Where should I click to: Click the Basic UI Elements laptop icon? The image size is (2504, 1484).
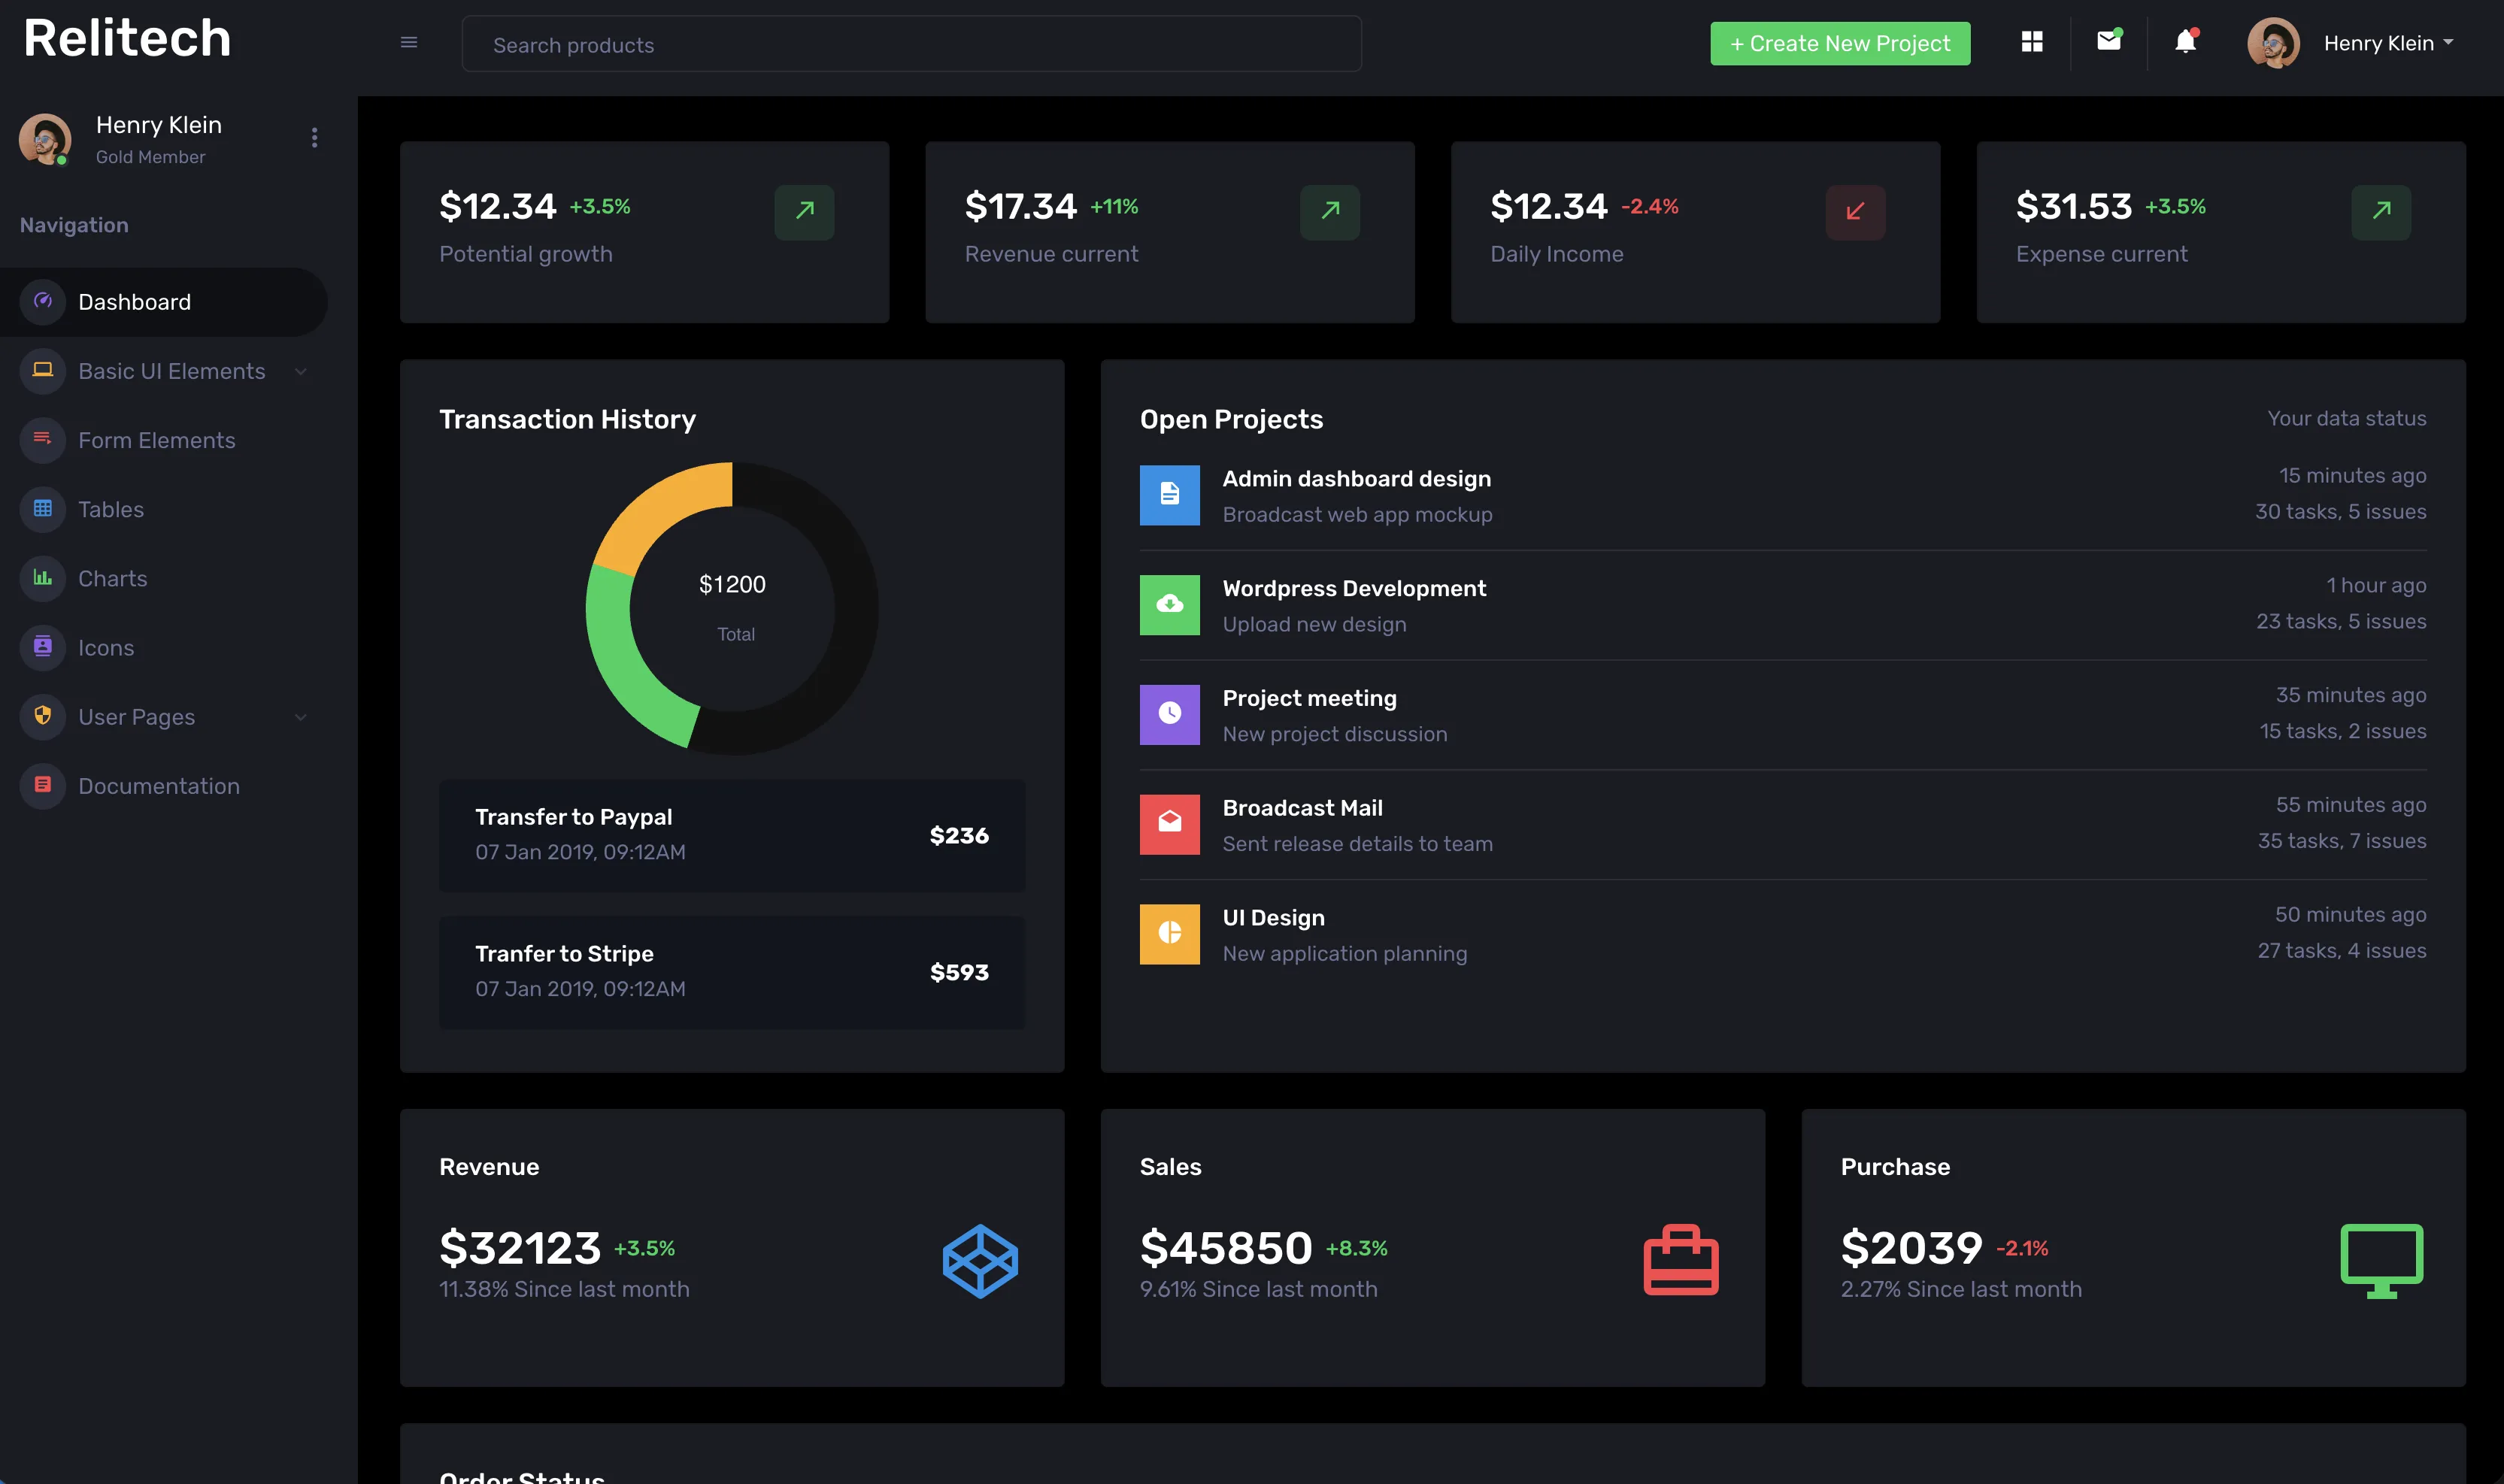tap(43, 370)
